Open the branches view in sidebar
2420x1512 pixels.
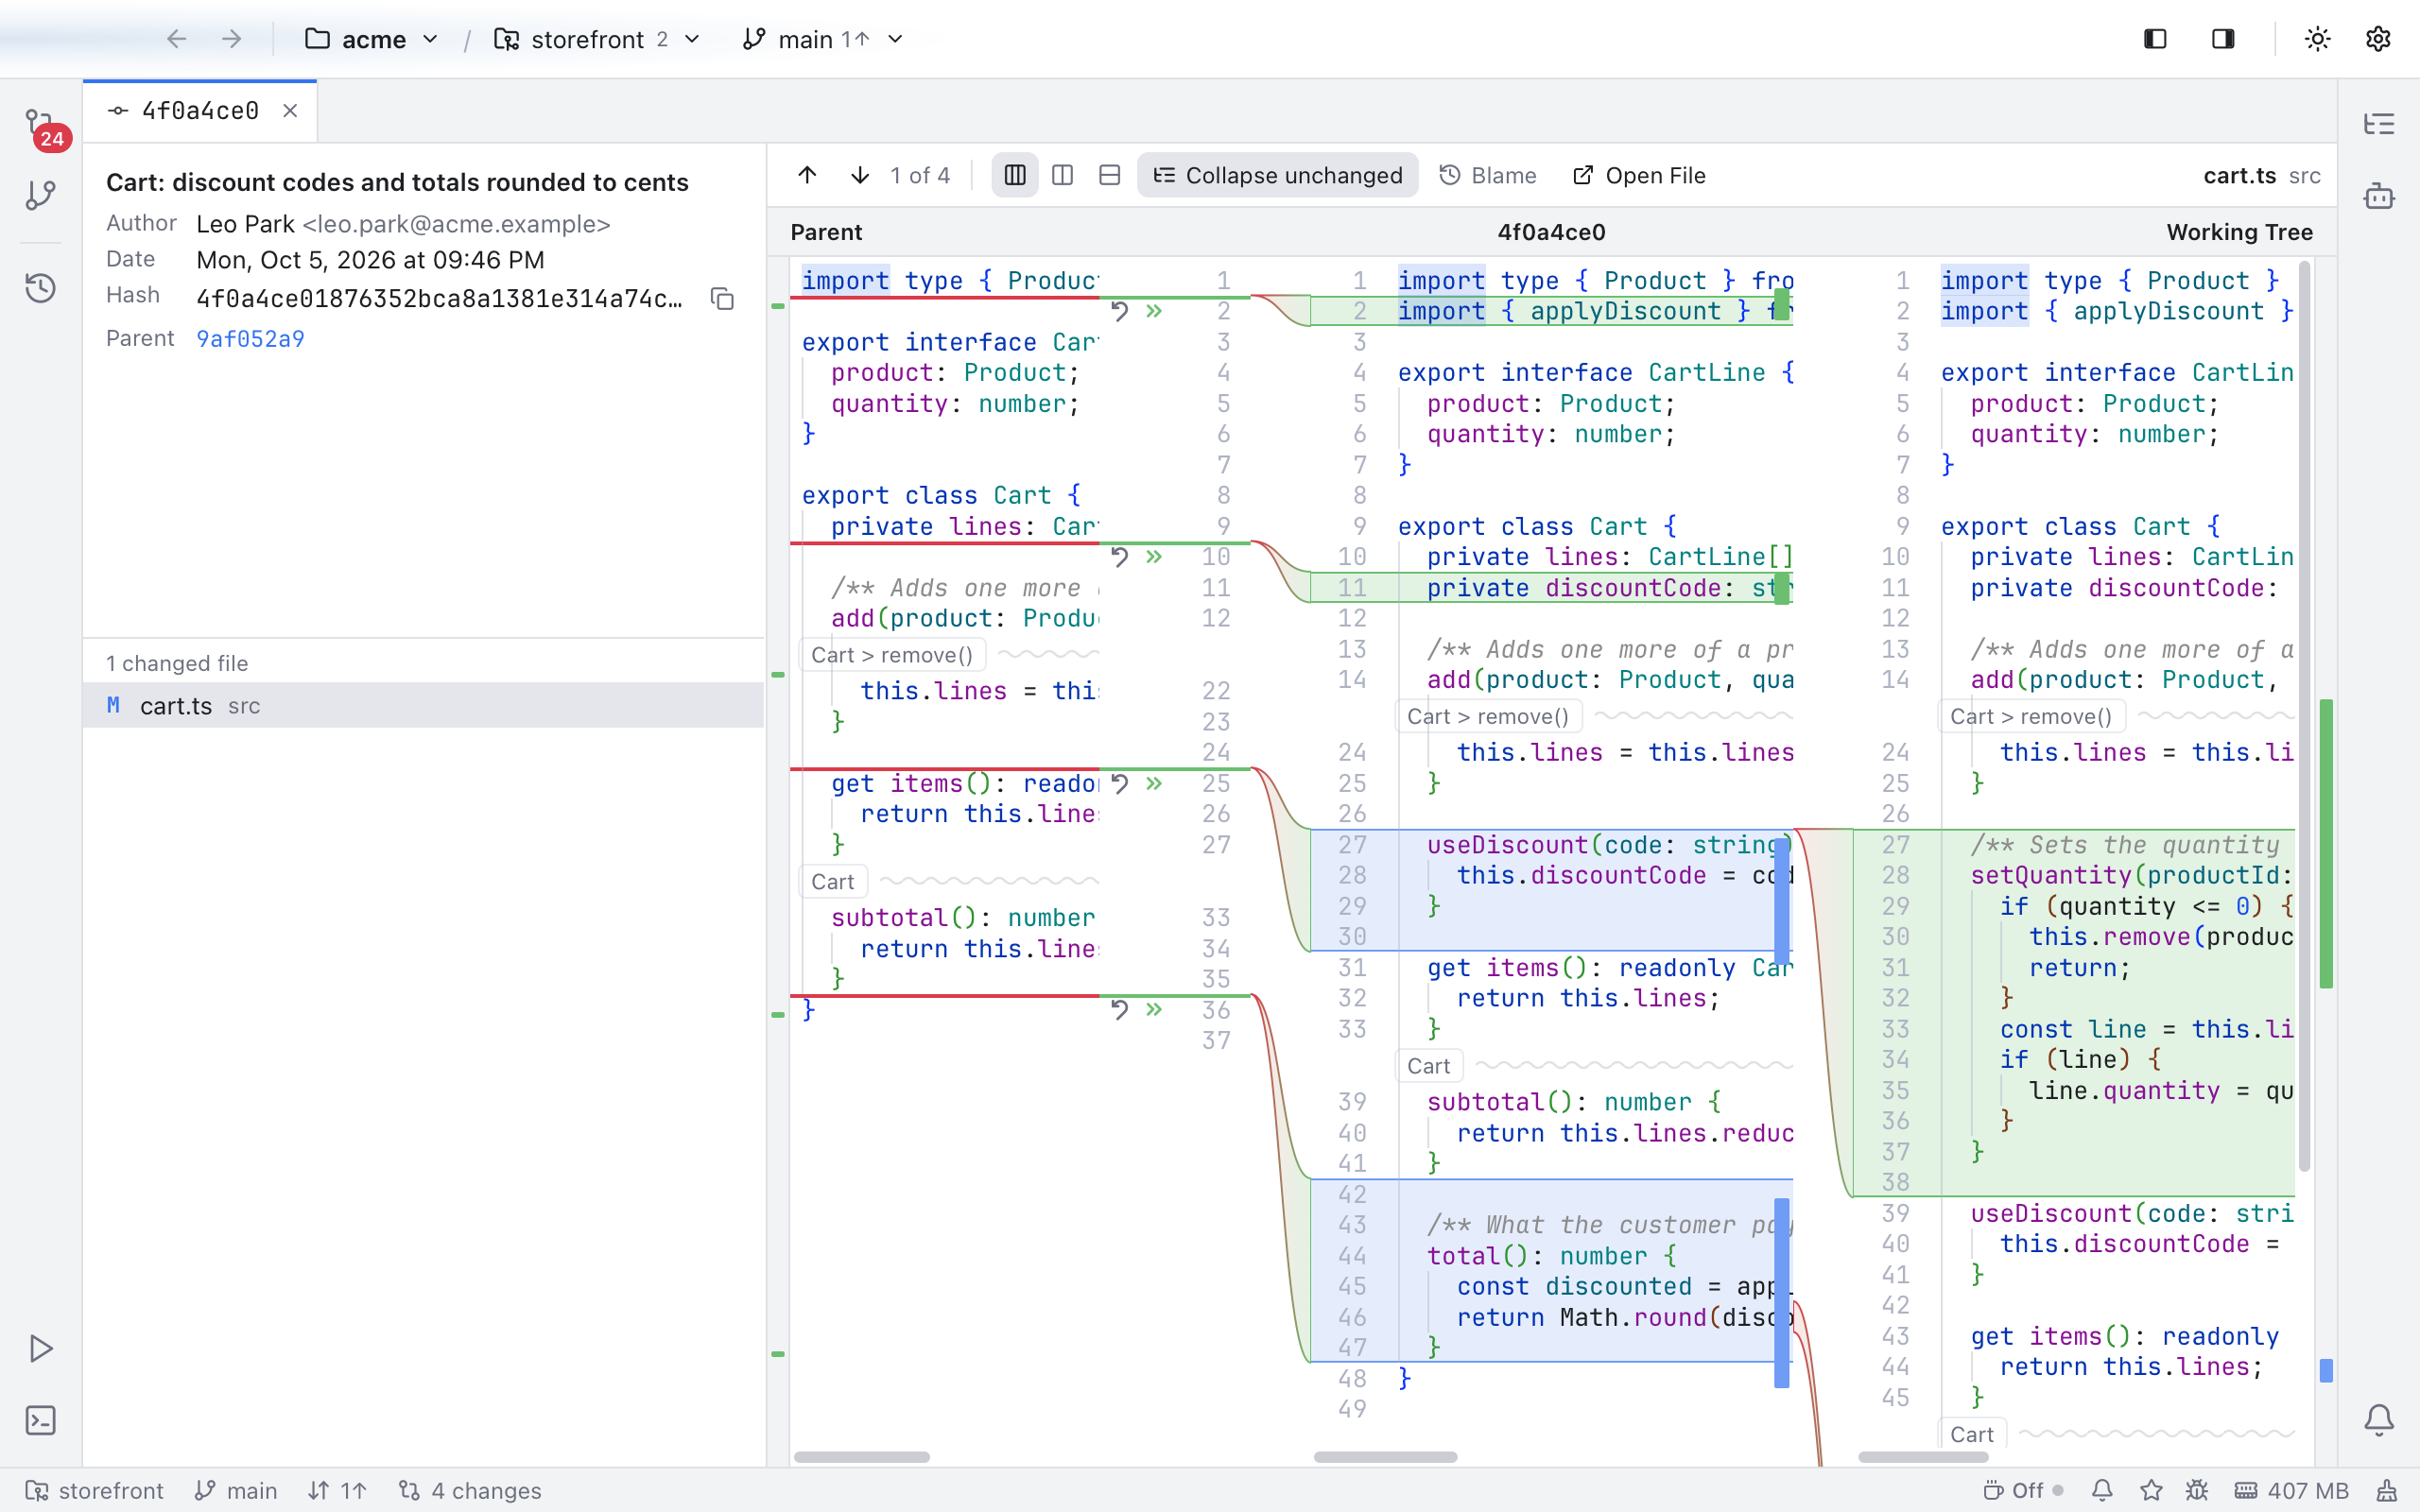click(41, 195)
